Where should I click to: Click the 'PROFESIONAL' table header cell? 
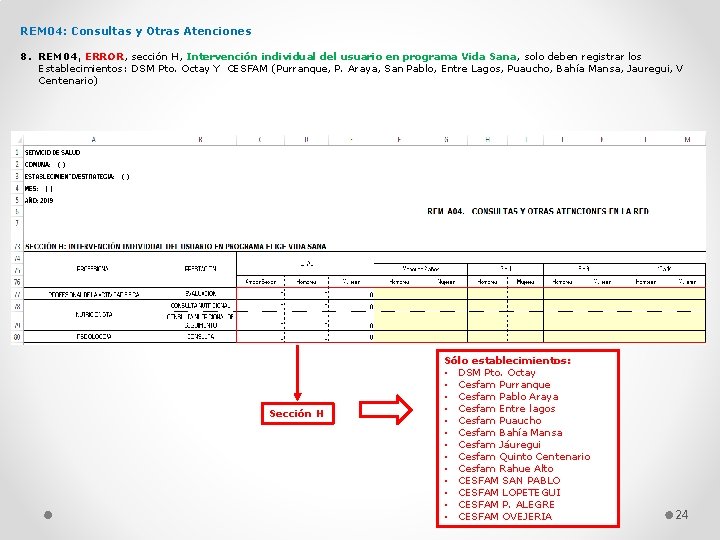[93, 269]
